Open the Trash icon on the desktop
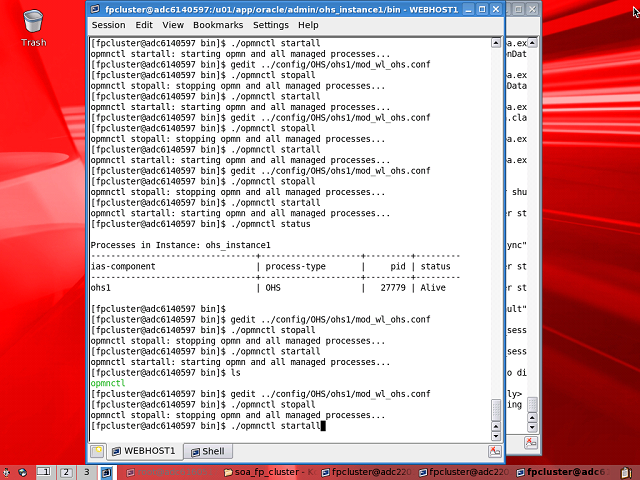Viewport: 640px width, 480px height. [x=33, y=28]
